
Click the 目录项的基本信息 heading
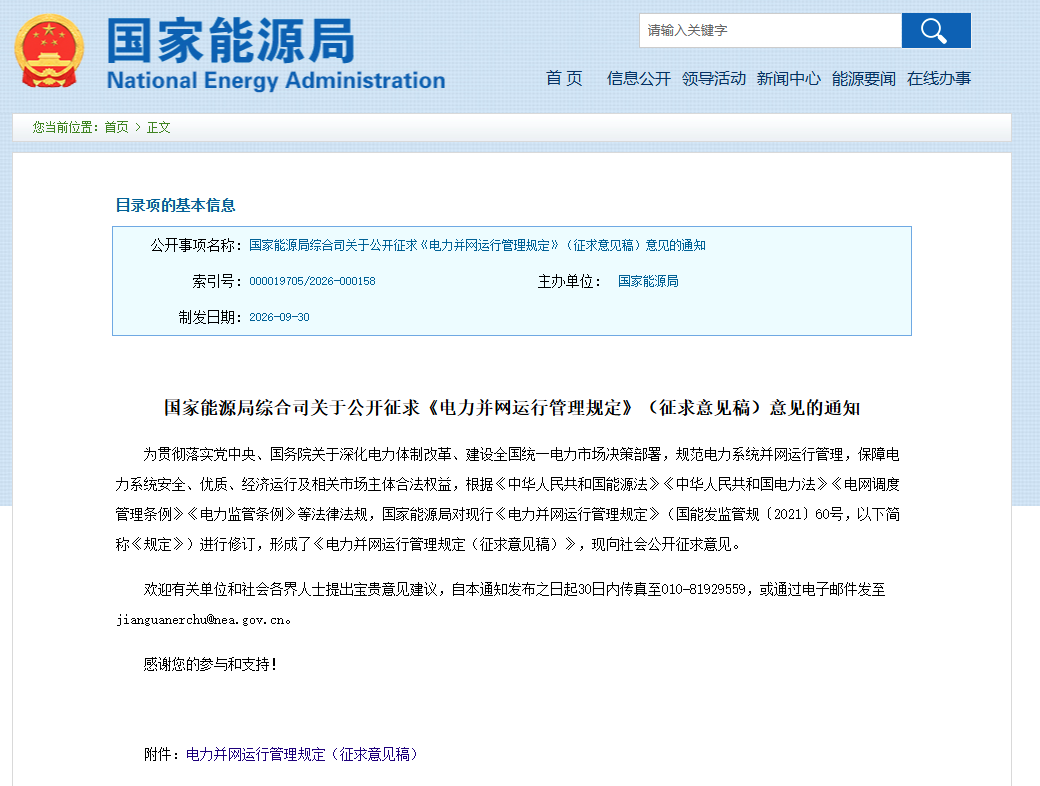pos(175,205)
